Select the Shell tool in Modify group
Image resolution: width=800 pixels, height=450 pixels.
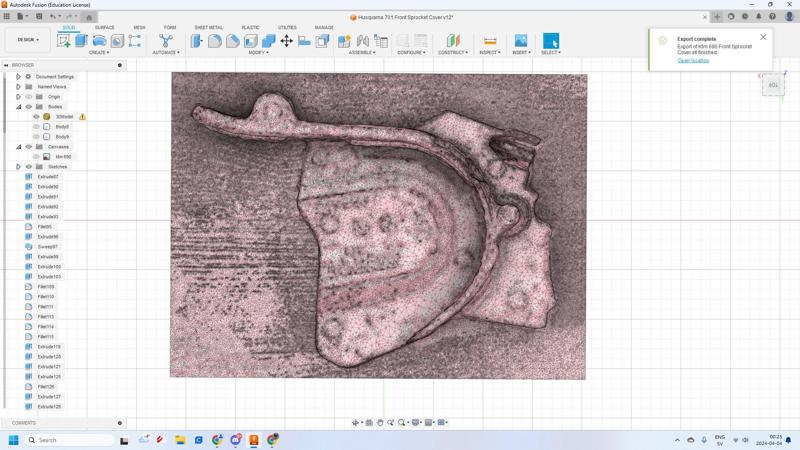click(x=251, y=41)
